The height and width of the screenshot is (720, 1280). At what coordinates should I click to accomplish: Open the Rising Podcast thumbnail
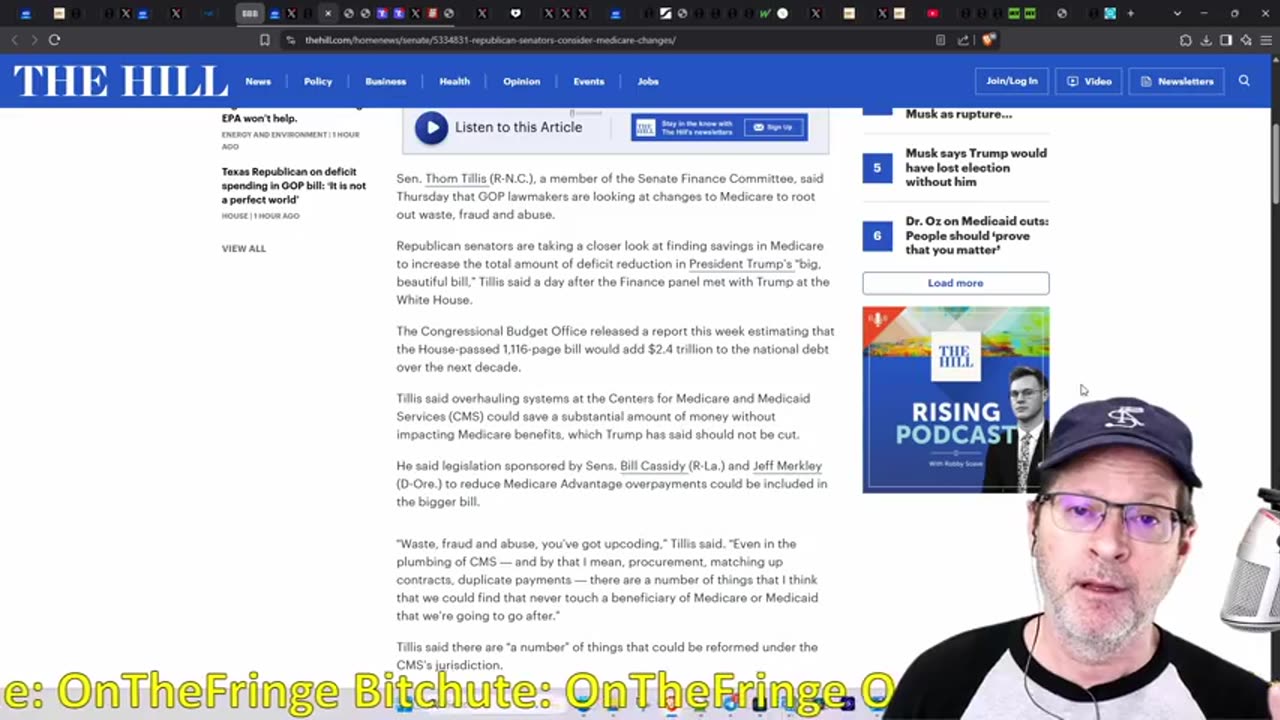tap(956, 400)
